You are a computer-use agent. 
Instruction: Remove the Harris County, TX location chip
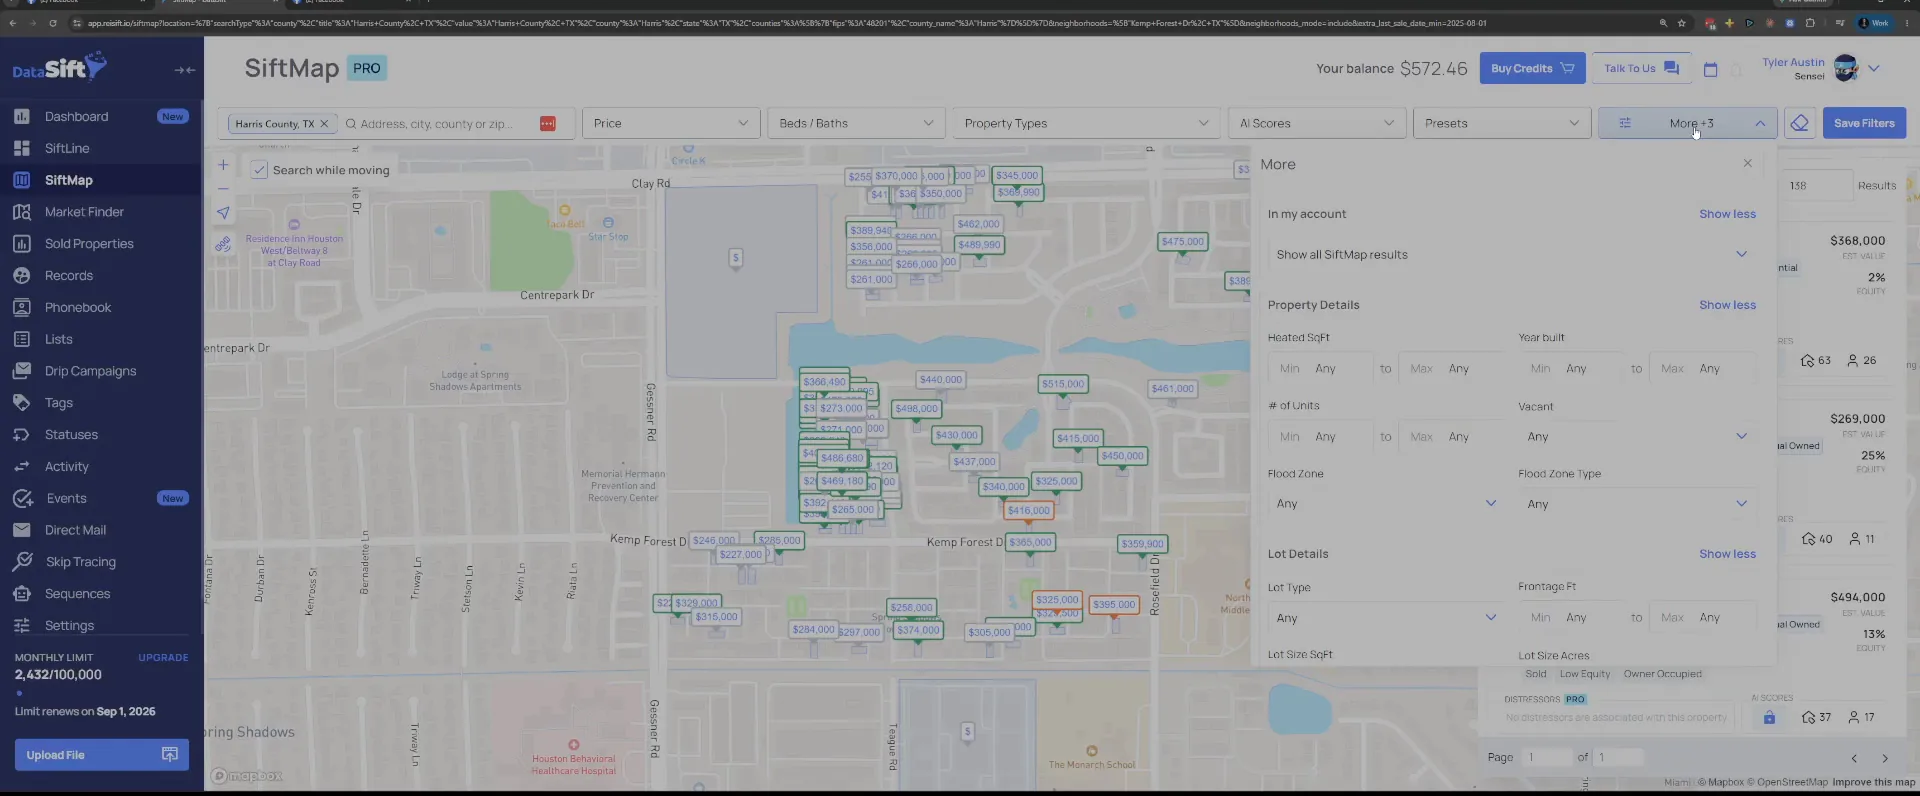(x=324, y=124)
